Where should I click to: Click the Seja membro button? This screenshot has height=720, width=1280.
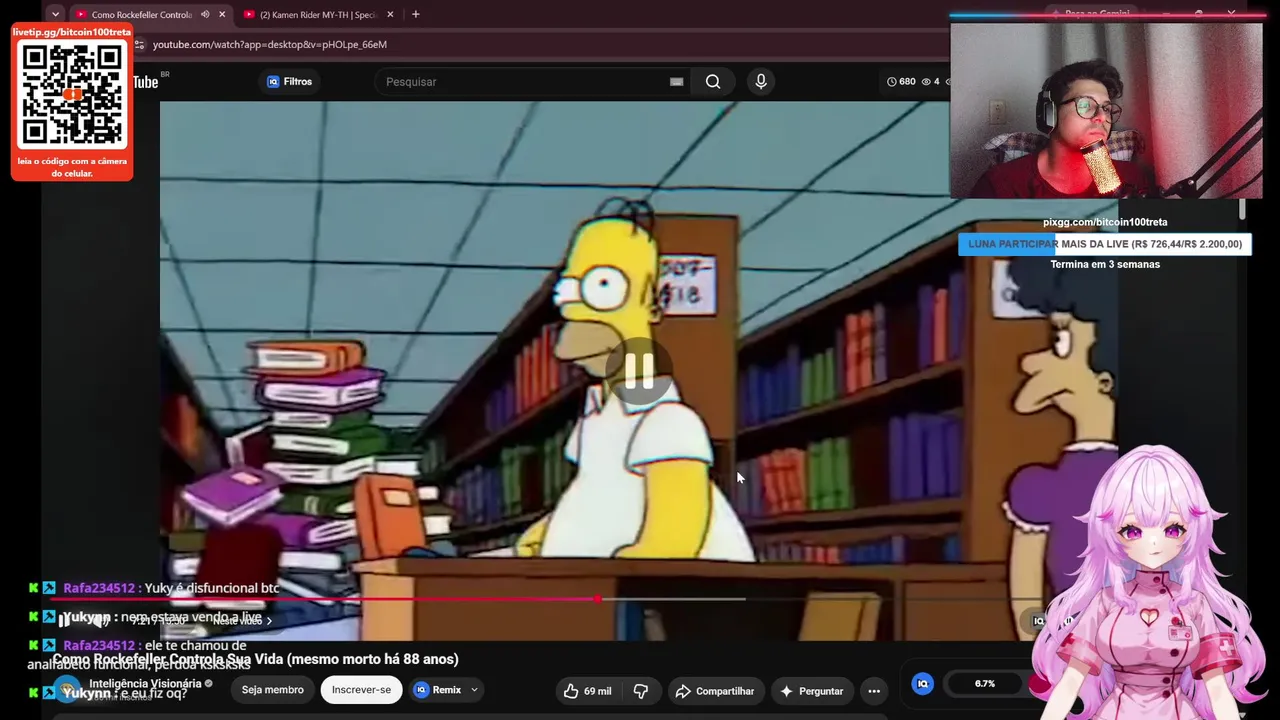pyautogui.click(x=272, y=690)
